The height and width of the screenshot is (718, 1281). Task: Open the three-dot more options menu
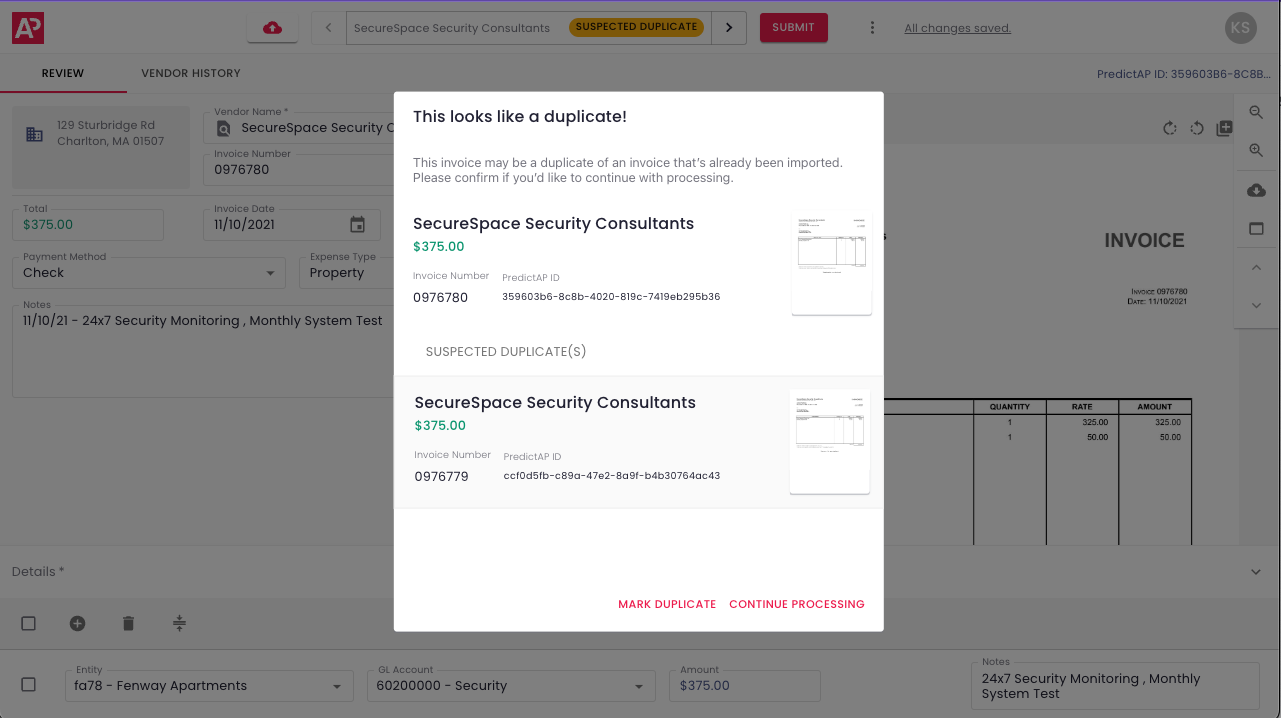tap(872, 28)
